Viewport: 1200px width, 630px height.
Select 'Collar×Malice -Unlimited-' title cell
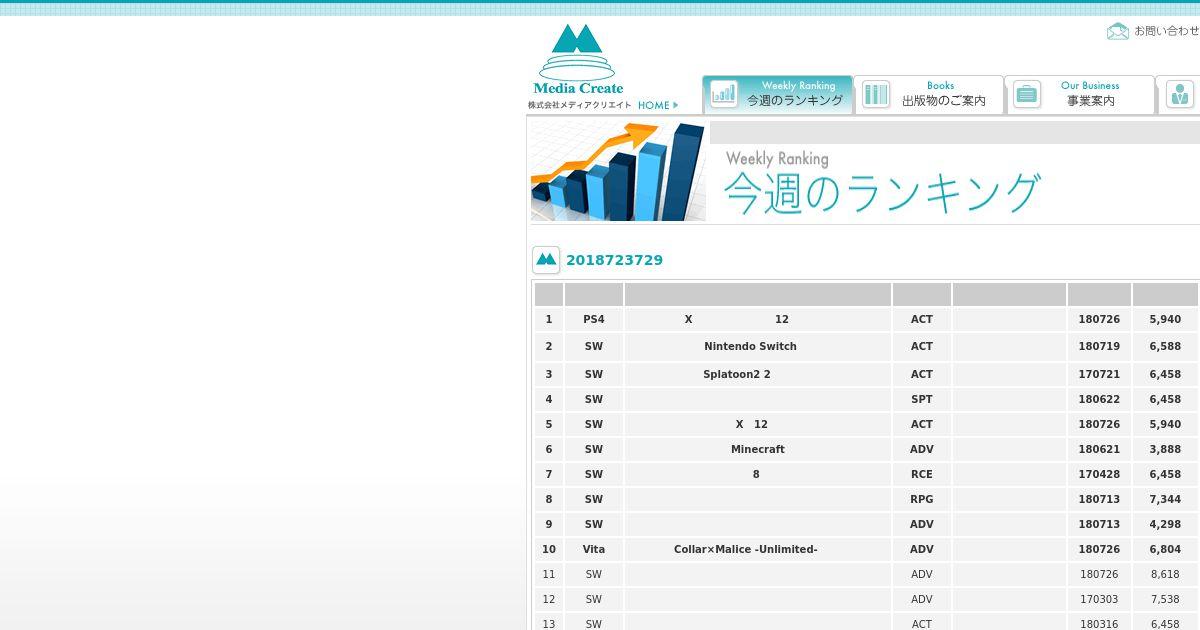click(x=758, y=549)
